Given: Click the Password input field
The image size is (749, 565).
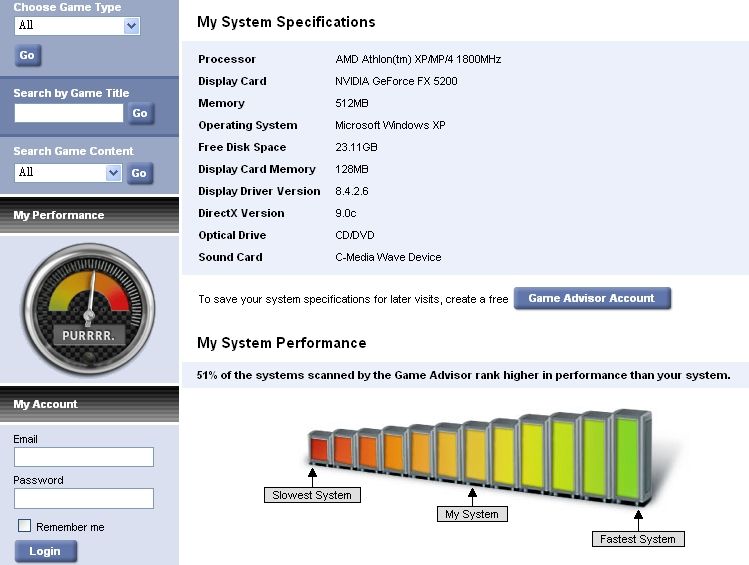Looking at the screenshot, I should point(84,499).
